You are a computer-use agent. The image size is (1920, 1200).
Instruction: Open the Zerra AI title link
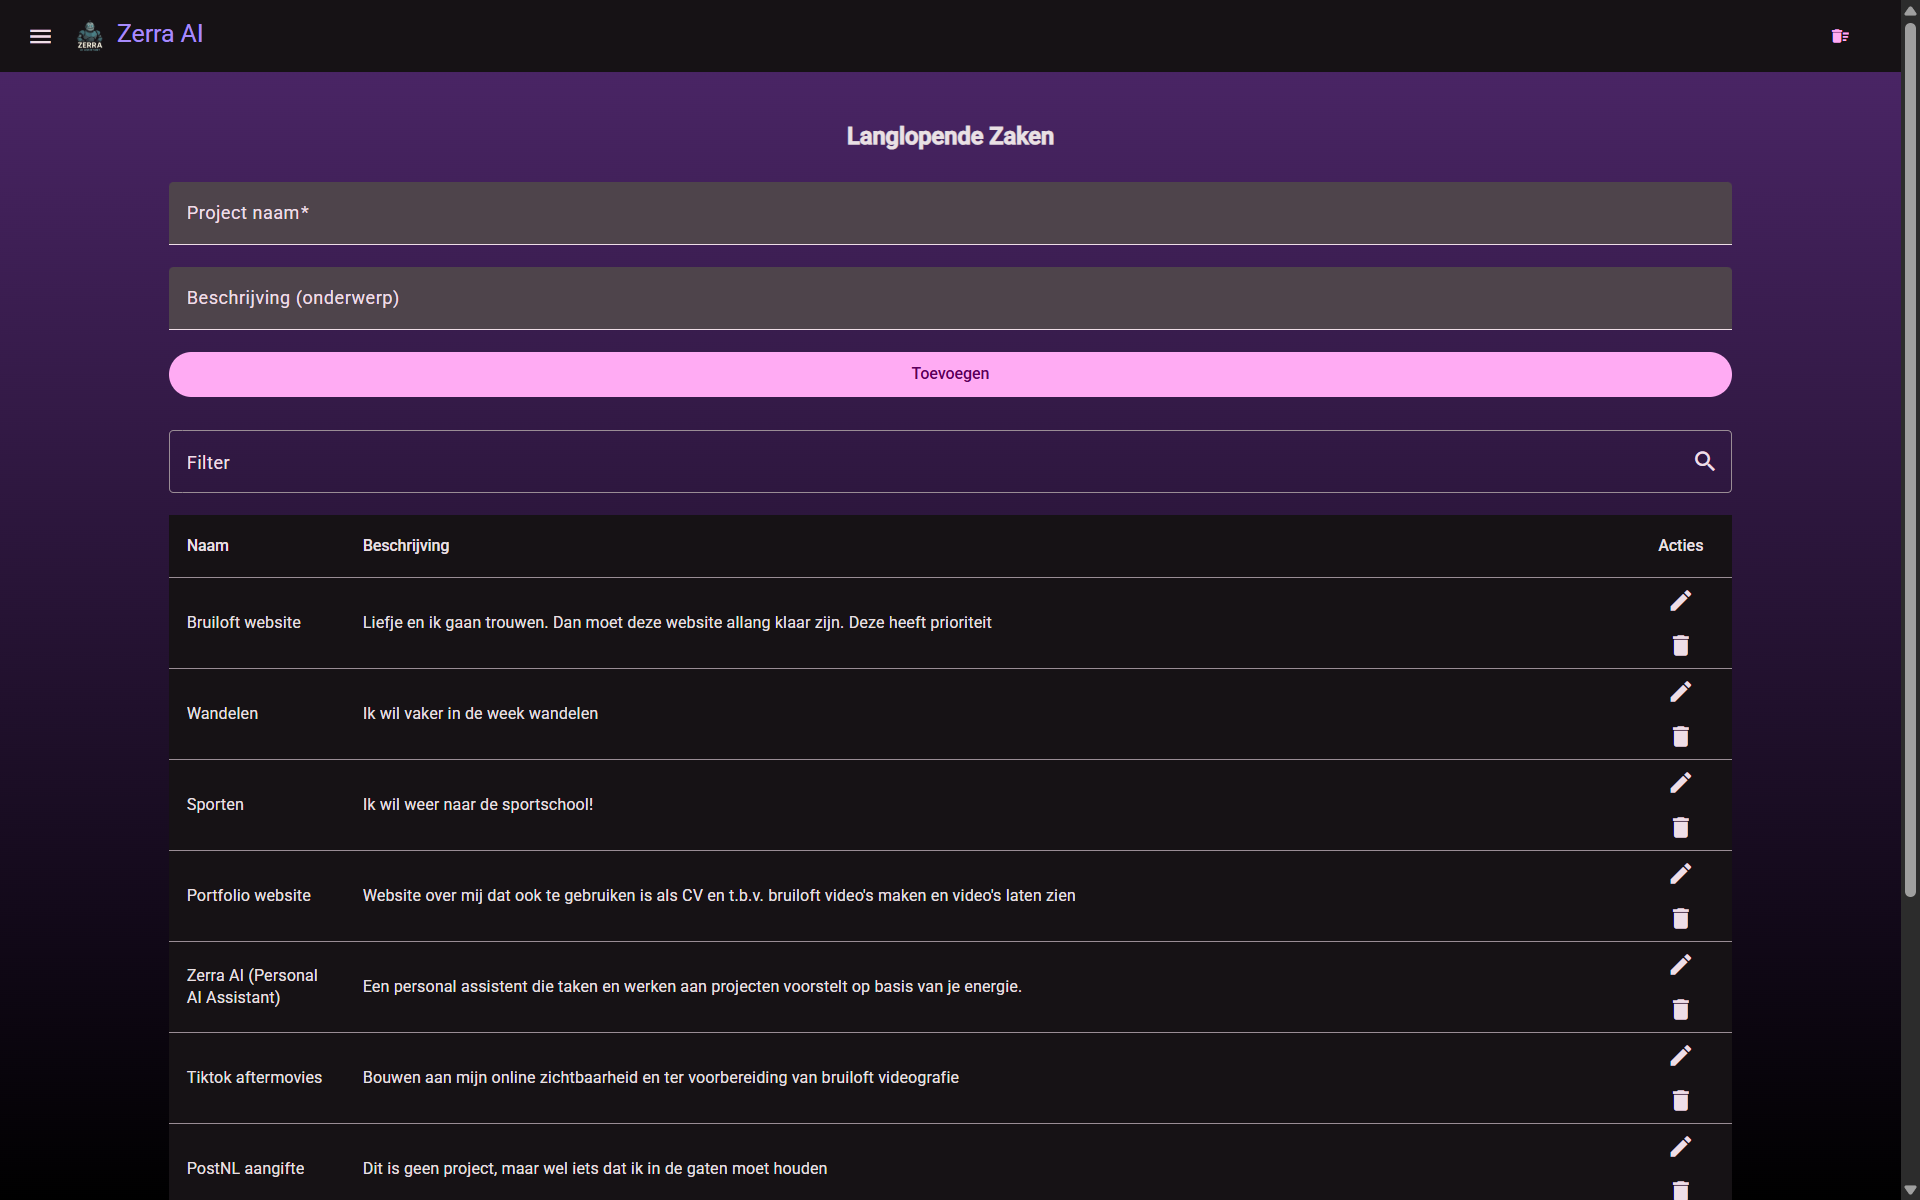pos(160,34)
